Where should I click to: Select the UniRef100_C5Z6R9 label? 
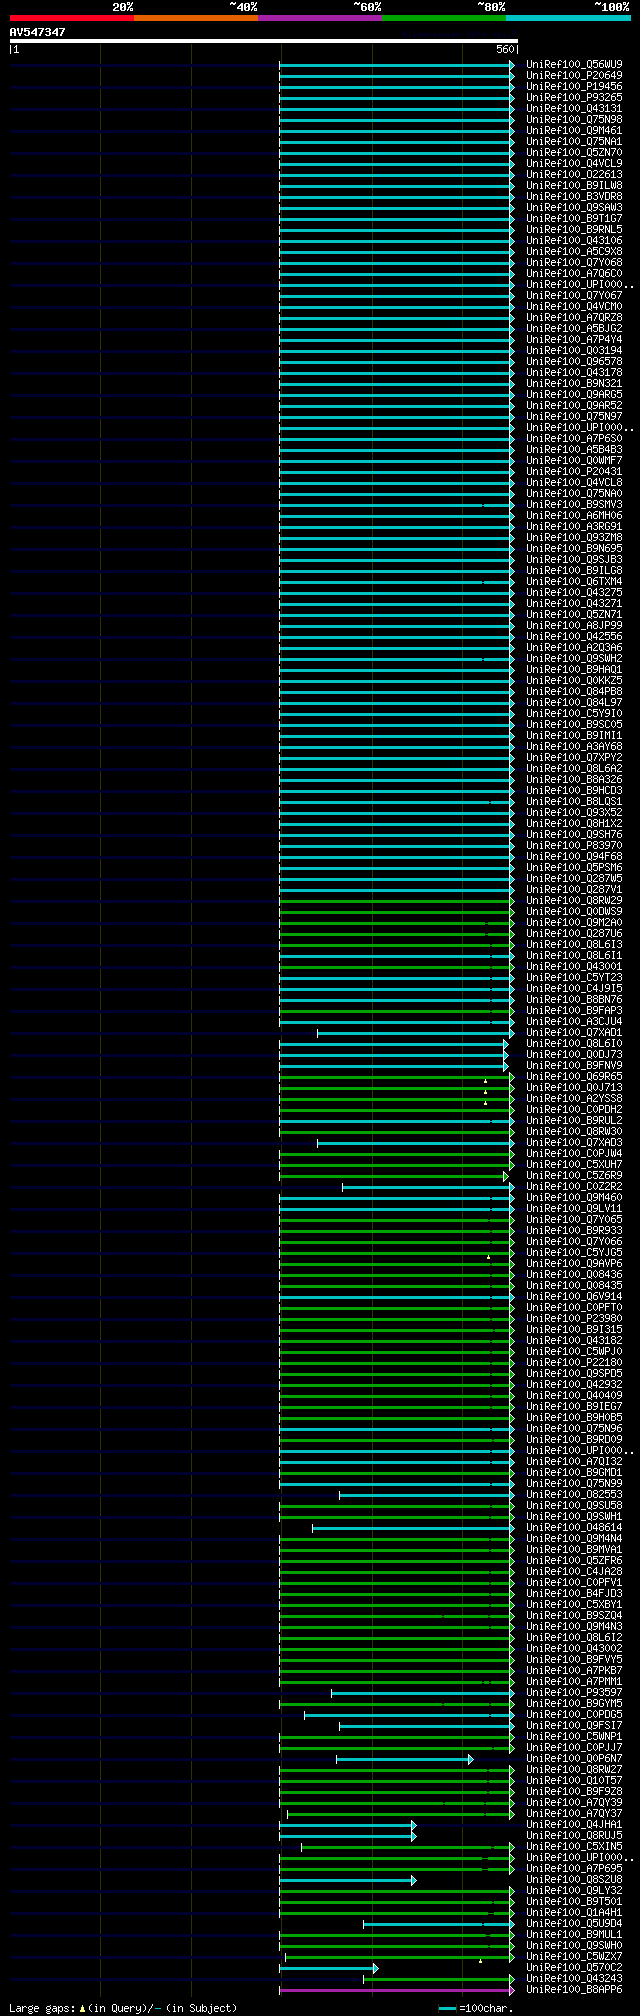click(574, 1175)
